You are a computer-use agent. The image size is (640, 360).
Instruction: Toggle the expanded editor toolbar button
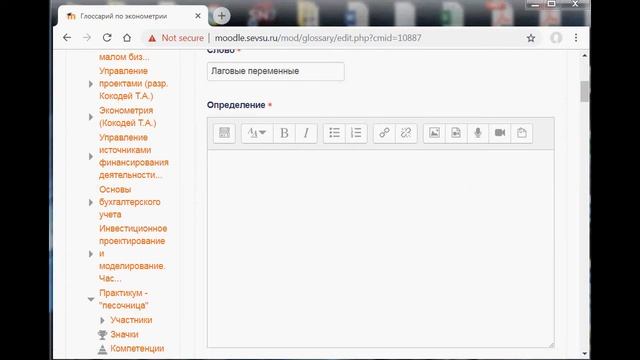(224, 133)
